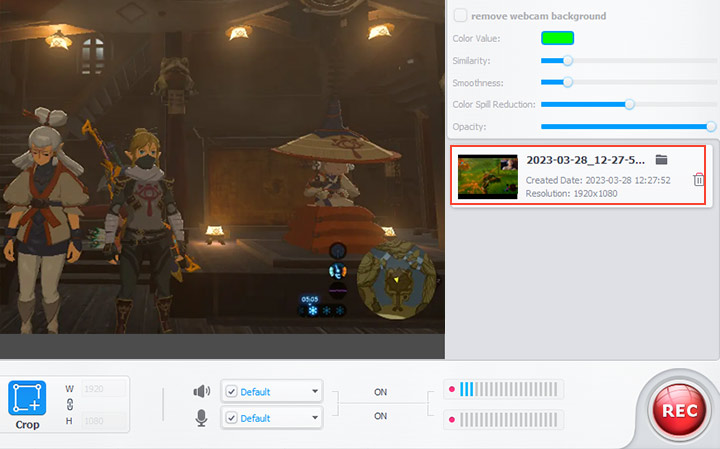Adjust the Color Spill Reduction slider
Screen dimensions: 720x449
pos(630,104)
